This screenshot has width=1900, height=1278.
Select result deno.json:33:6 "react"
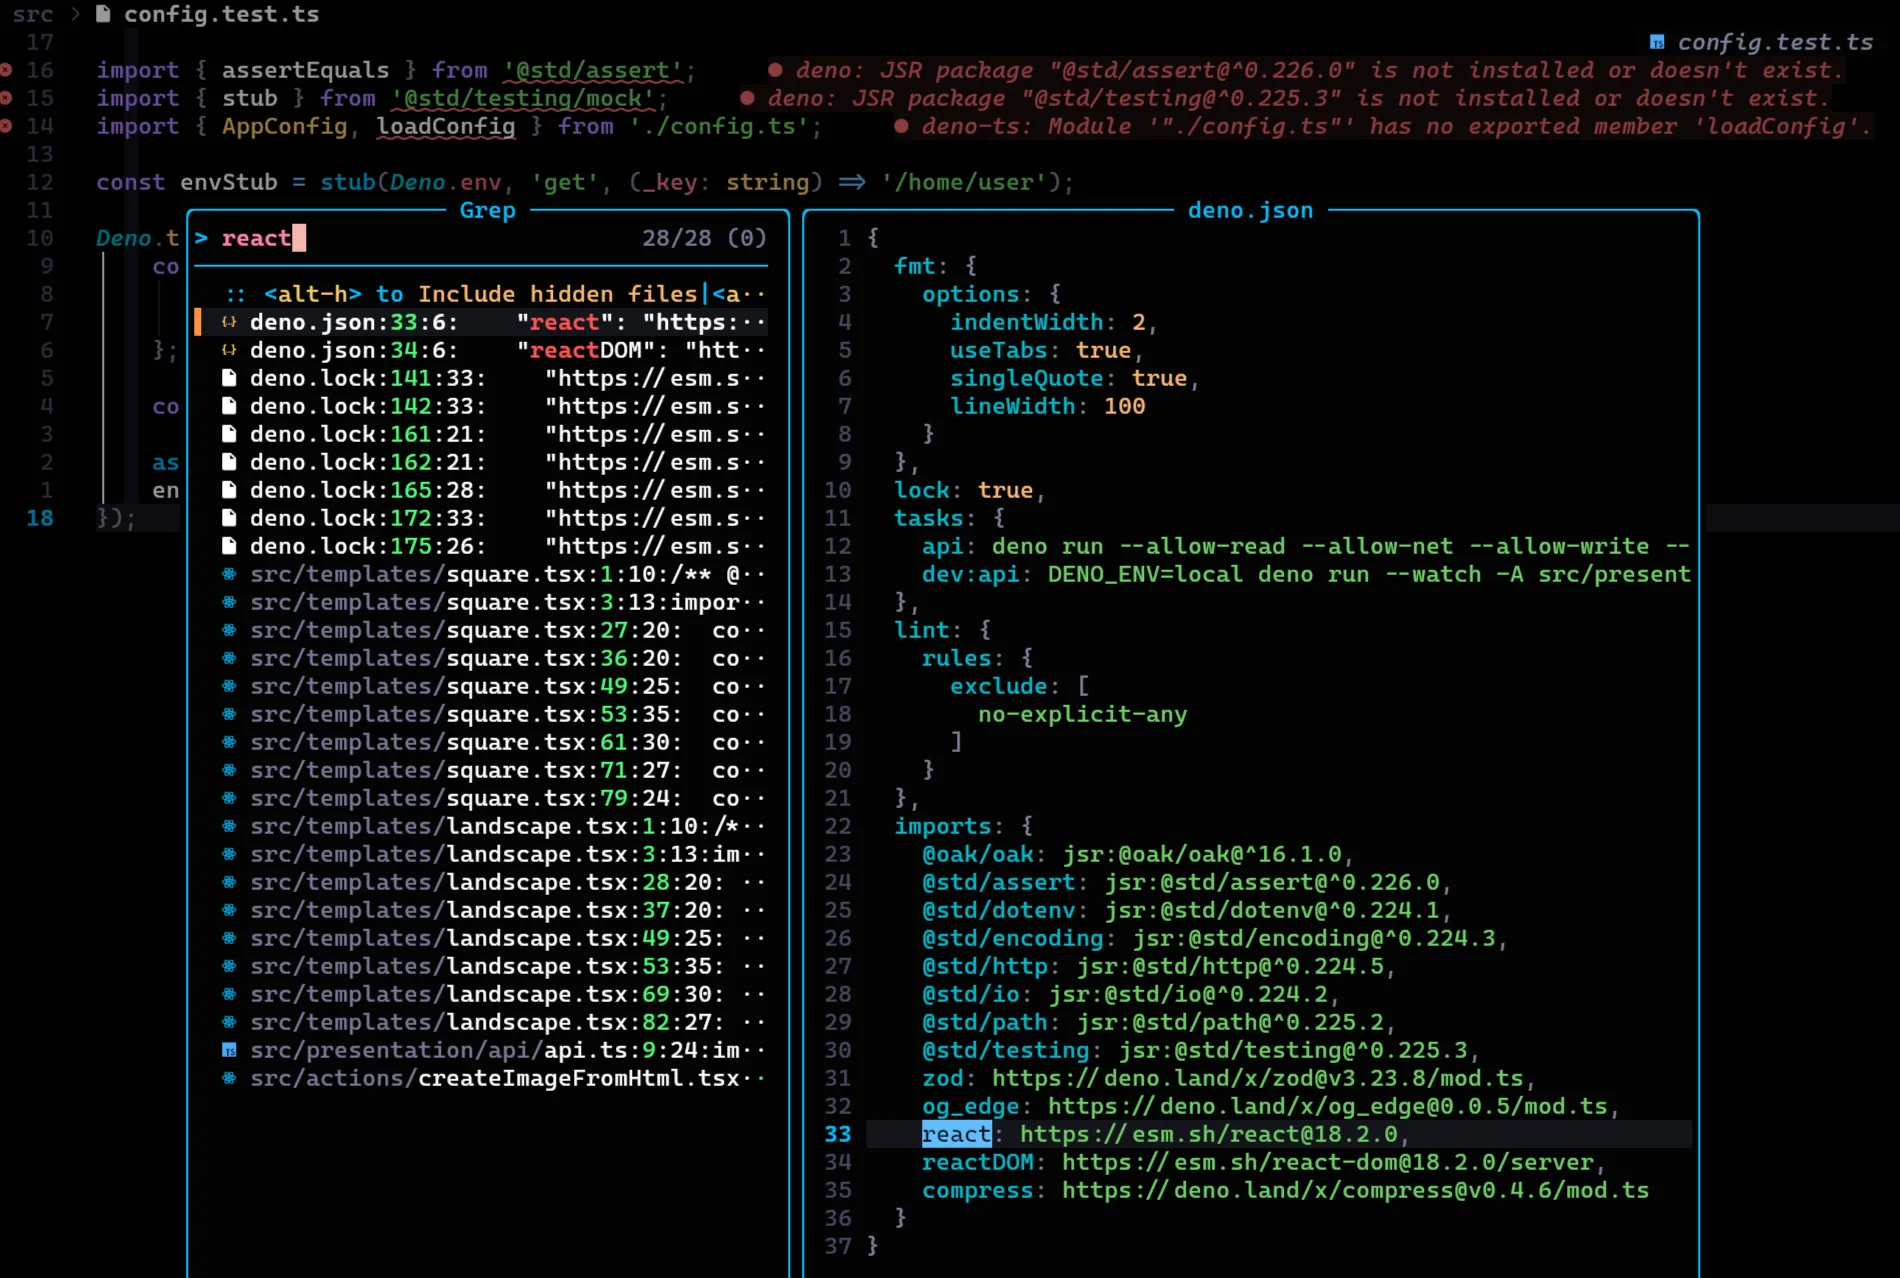tap(482, 322)
